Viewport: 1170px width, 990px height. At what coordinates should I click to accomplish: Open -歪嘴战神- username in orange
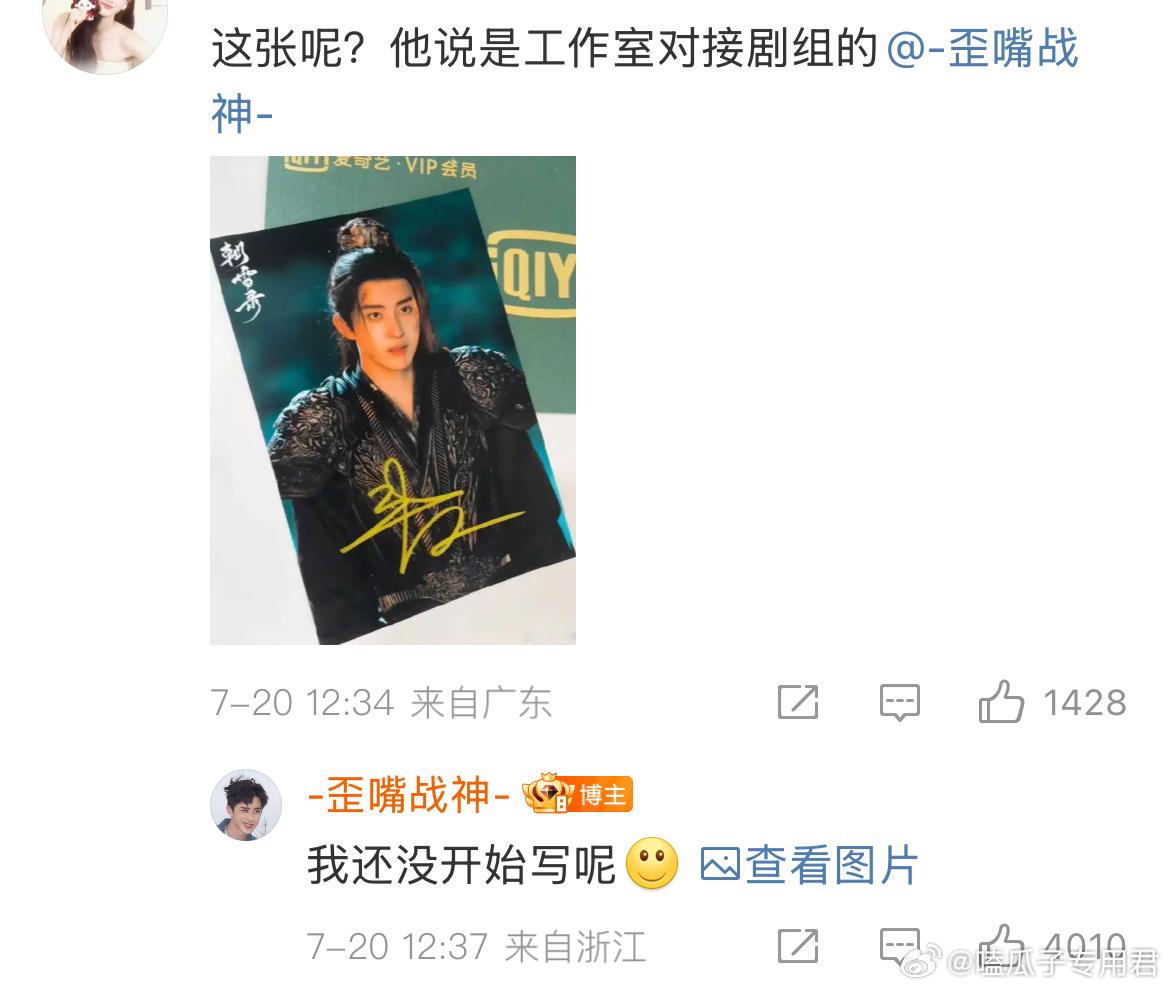409,795
